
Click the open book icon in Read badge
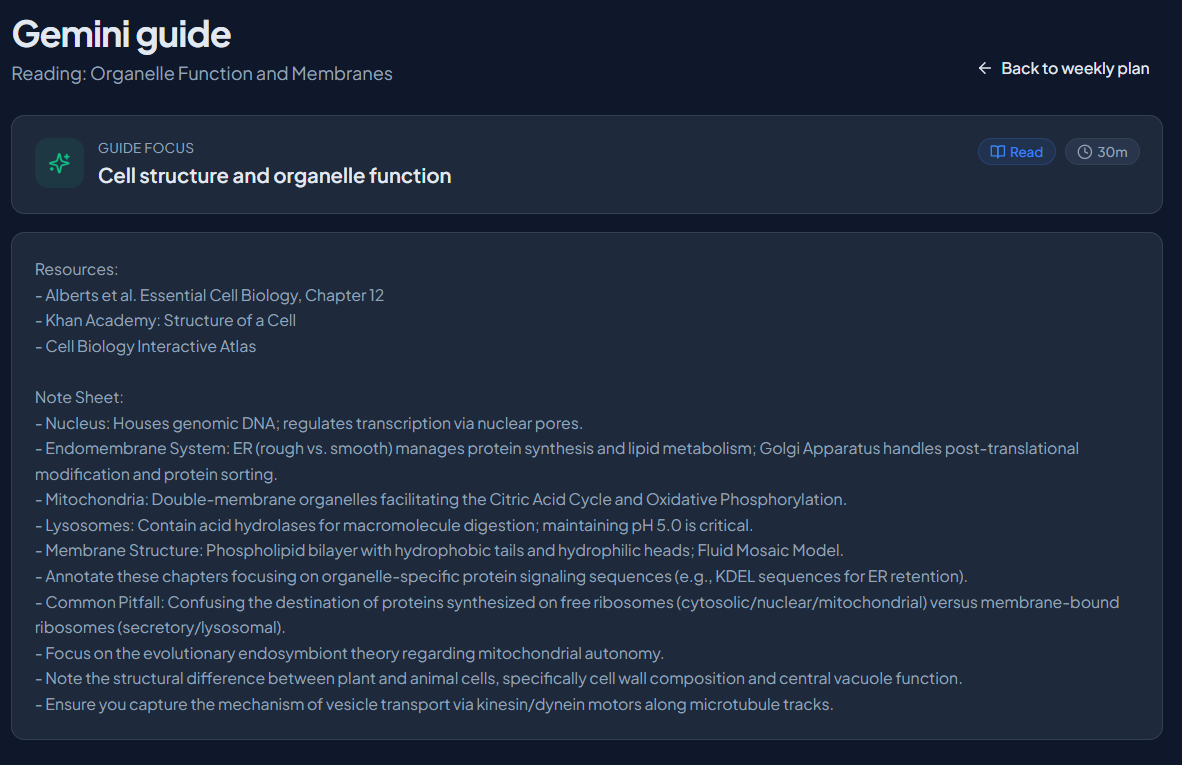(x=997, y=152)
